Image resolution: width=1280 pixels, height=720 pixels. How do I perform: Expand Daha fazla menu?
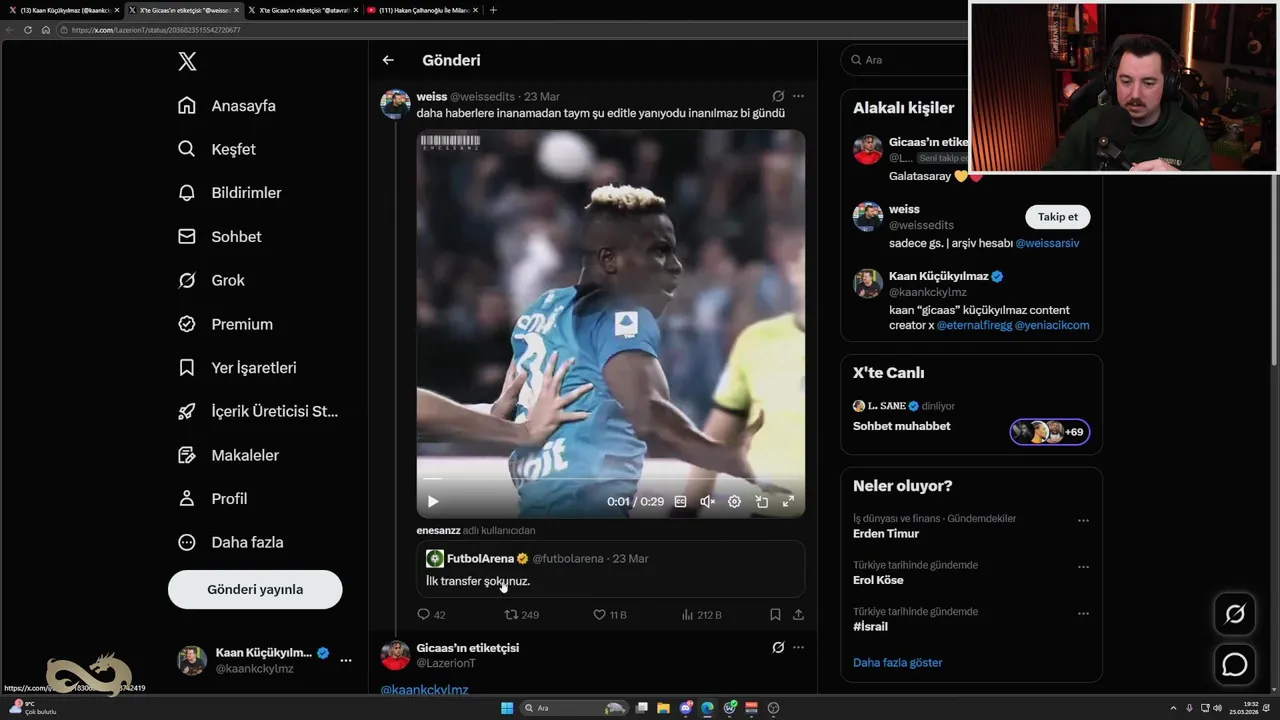(230, 542)
